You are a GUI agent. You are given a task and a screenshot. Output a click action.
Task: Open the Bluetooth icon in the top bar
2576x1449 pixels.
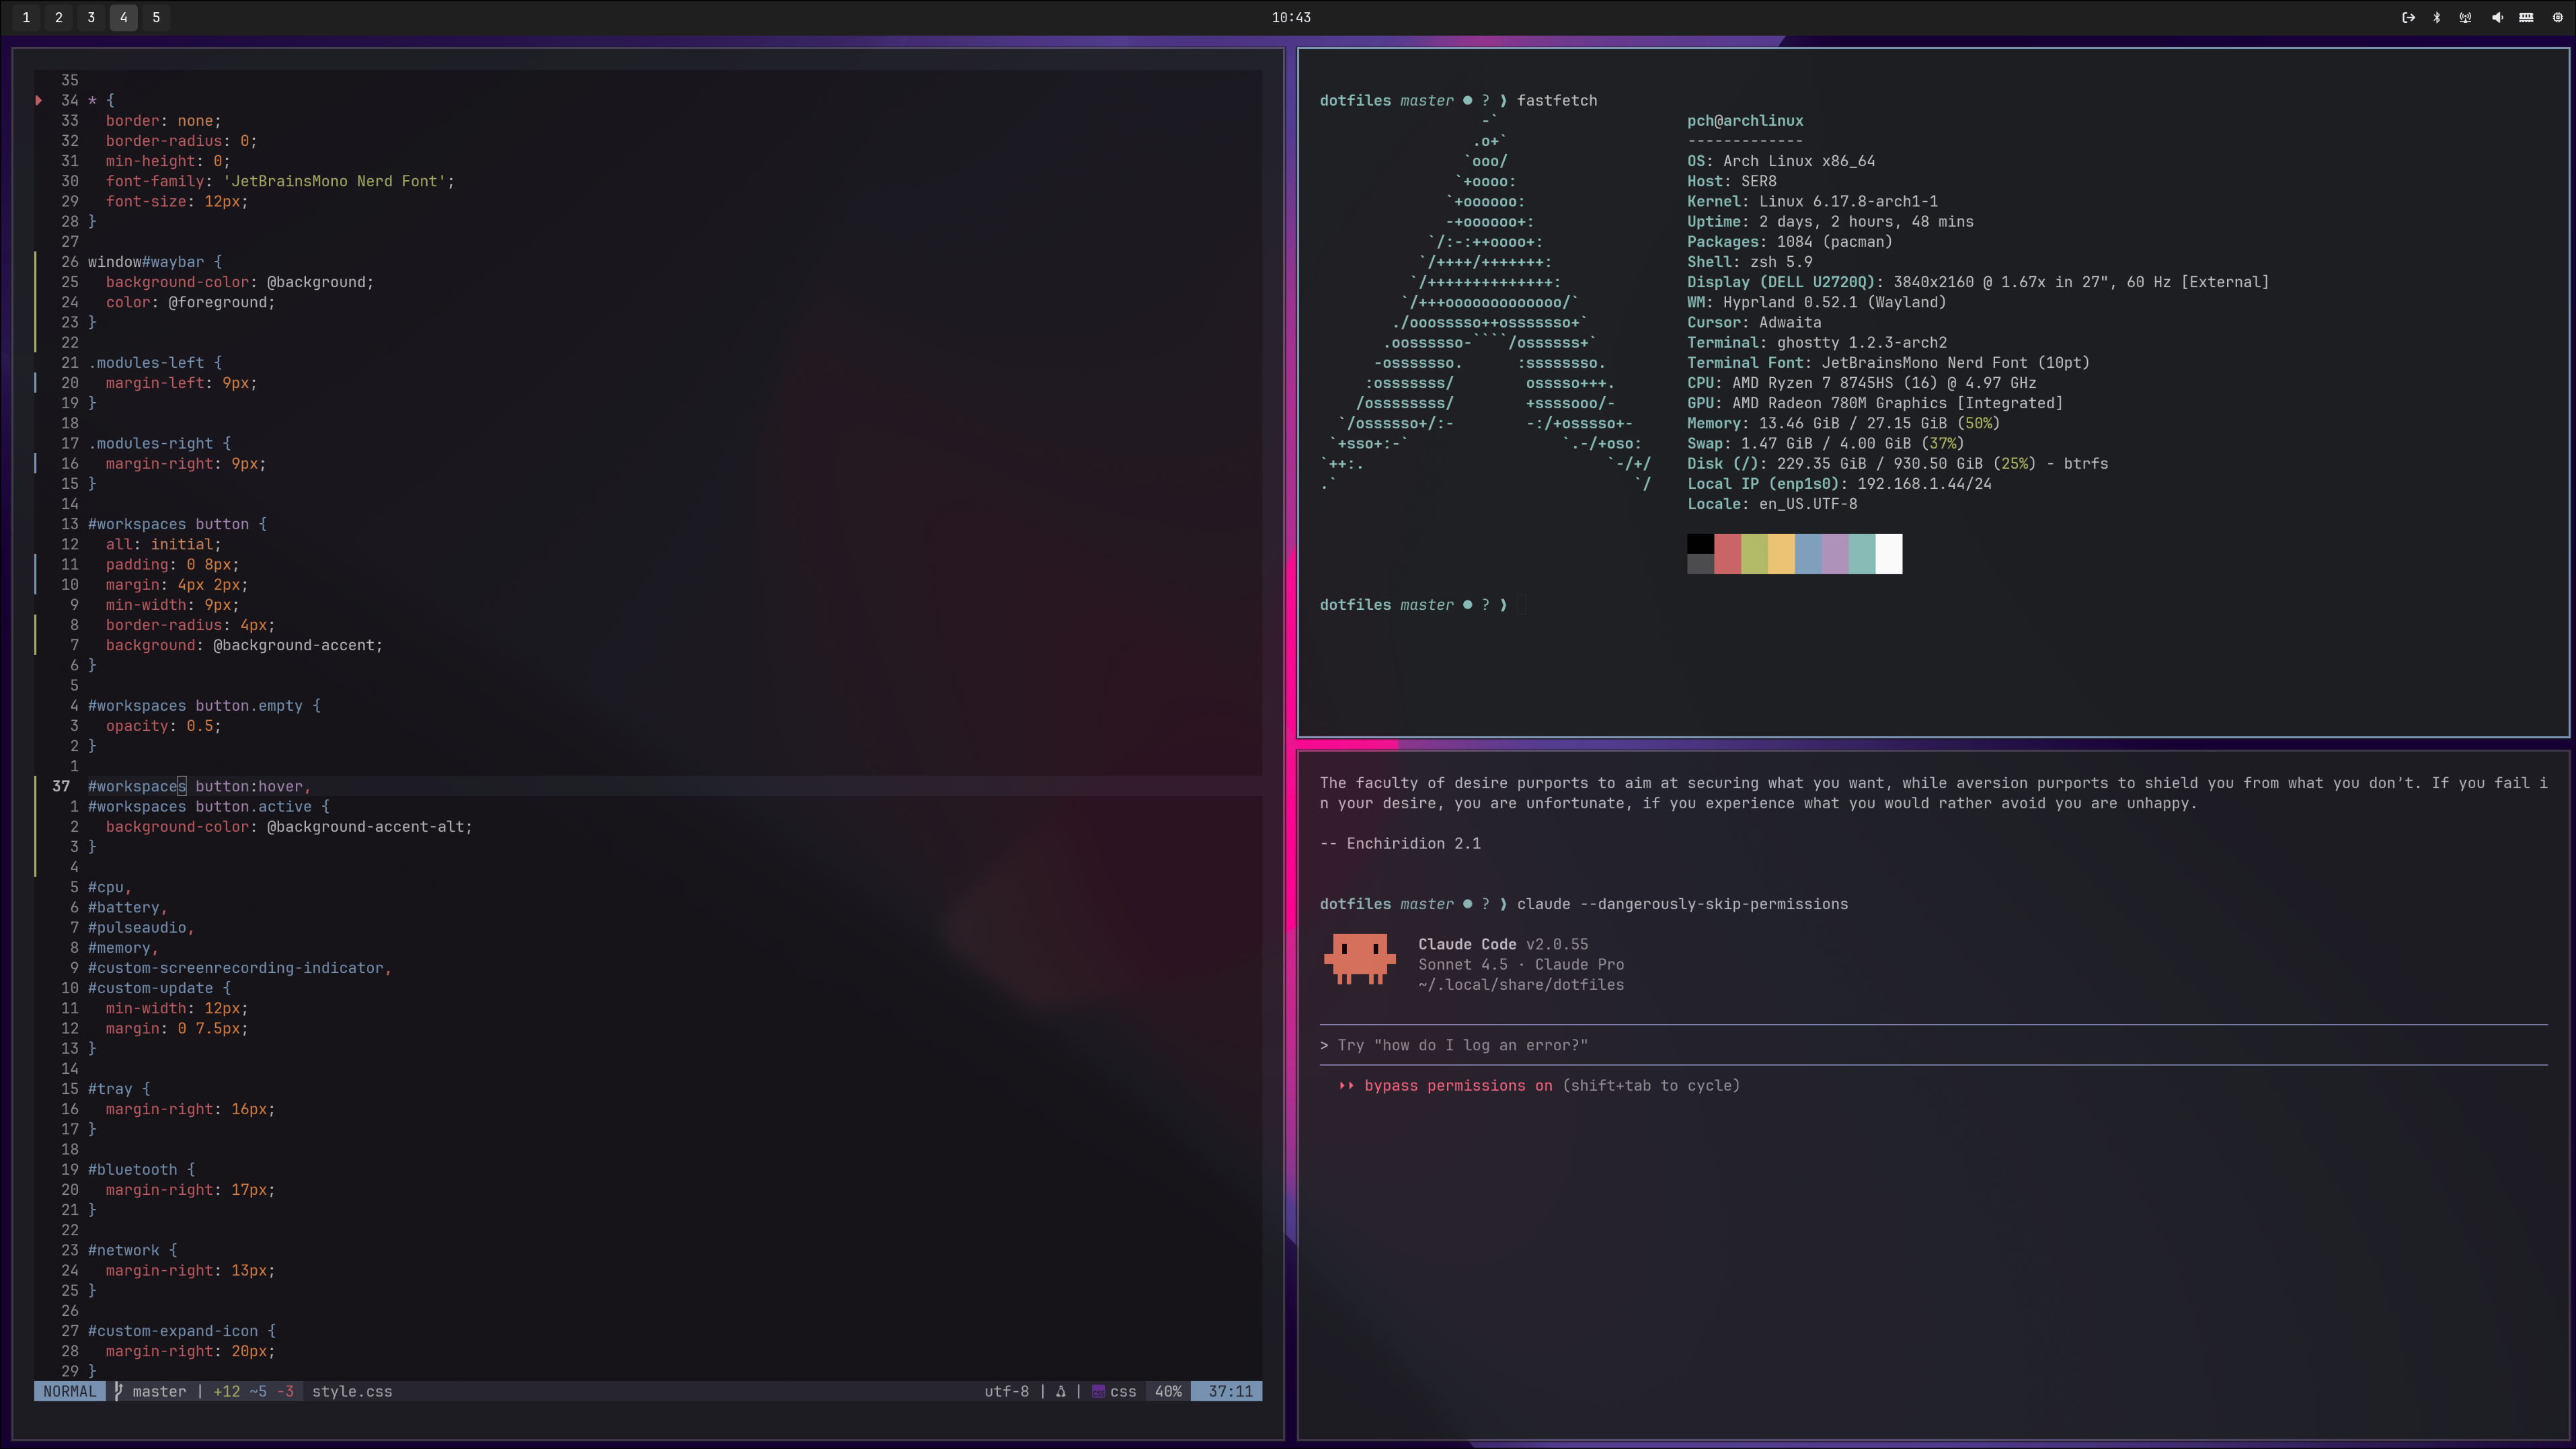(2437, 17)
